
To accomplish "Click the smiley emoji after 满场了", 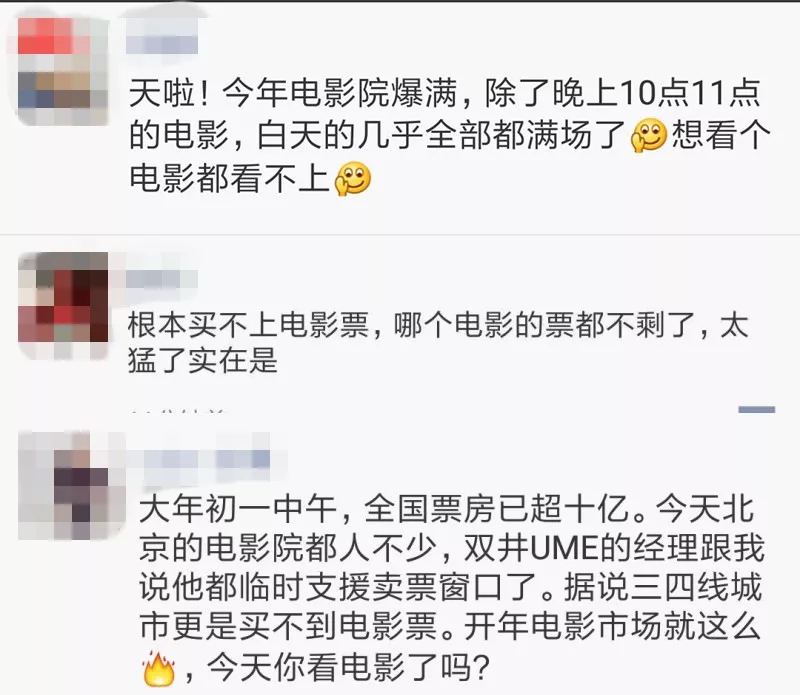I will (x=648, y=136).
